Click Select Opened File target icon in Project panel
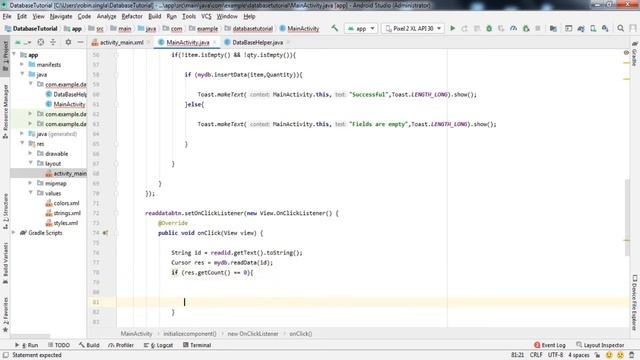 [x=41, y=42]
